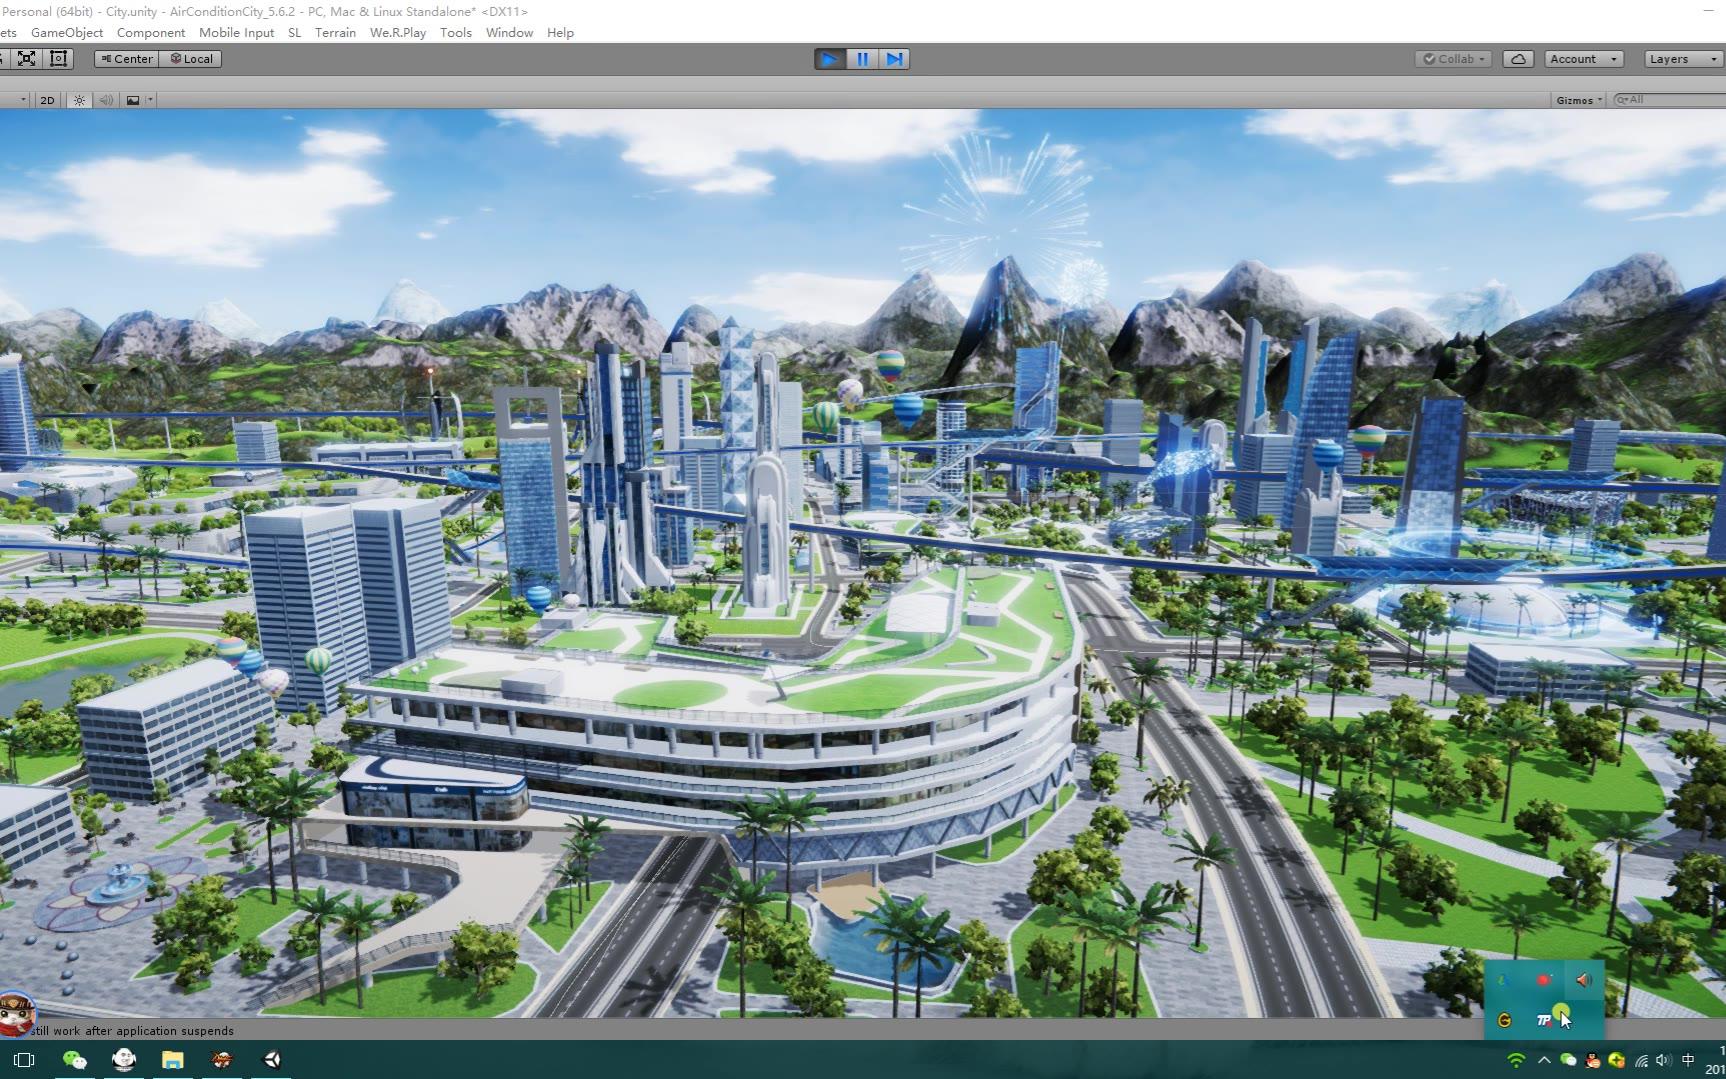Open the scene effects dropdown arrow
This screenshot has width=1726, height=1079.
(x=150, y=100)
